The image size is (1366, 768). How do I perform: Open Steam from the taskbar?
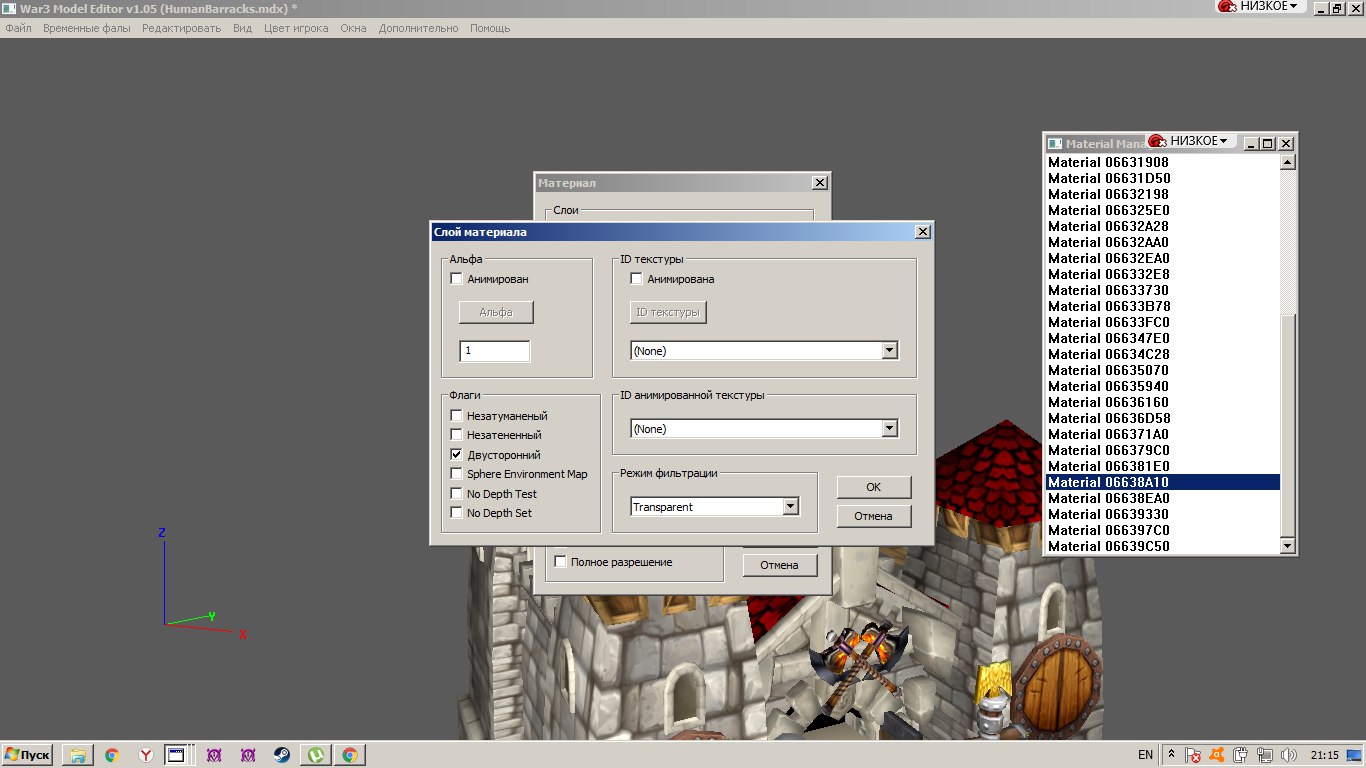(282, 755)
